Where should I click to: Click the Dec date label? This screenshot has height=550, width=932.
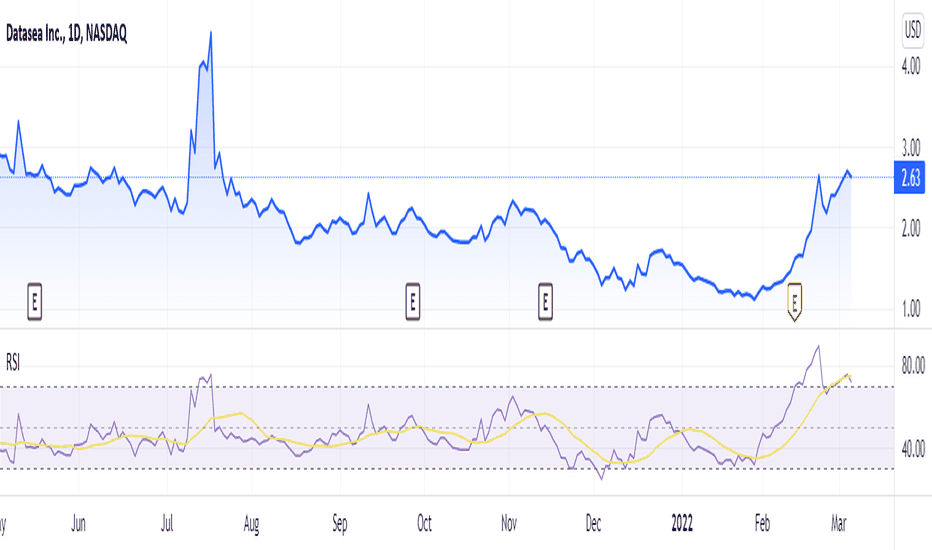593,523
